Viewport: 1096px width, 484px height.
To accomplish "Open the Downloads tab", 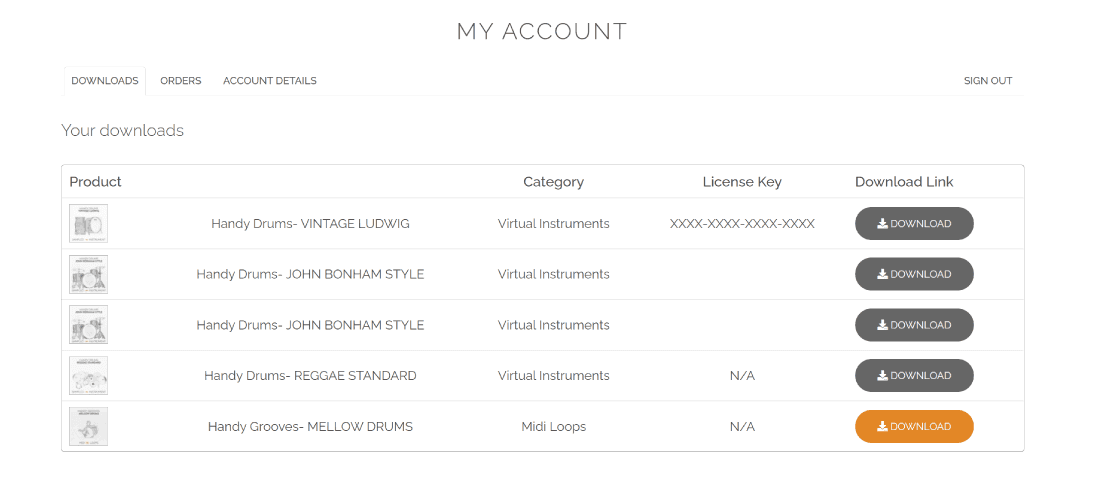I will coord(105,81).
